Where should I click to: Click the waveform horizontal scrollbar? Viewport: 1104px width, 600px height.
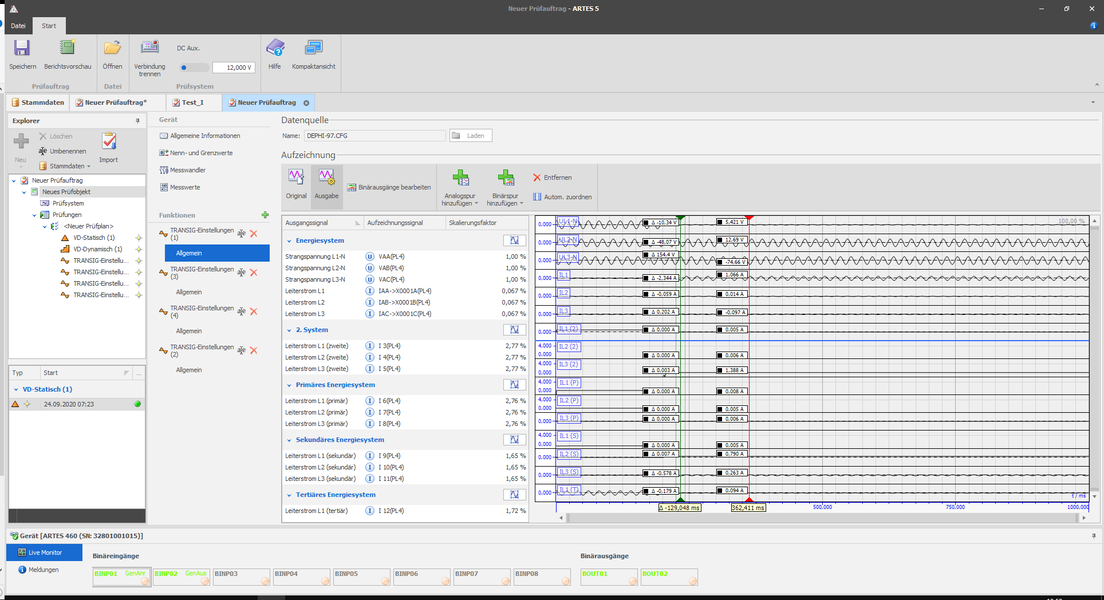point(822,518)
